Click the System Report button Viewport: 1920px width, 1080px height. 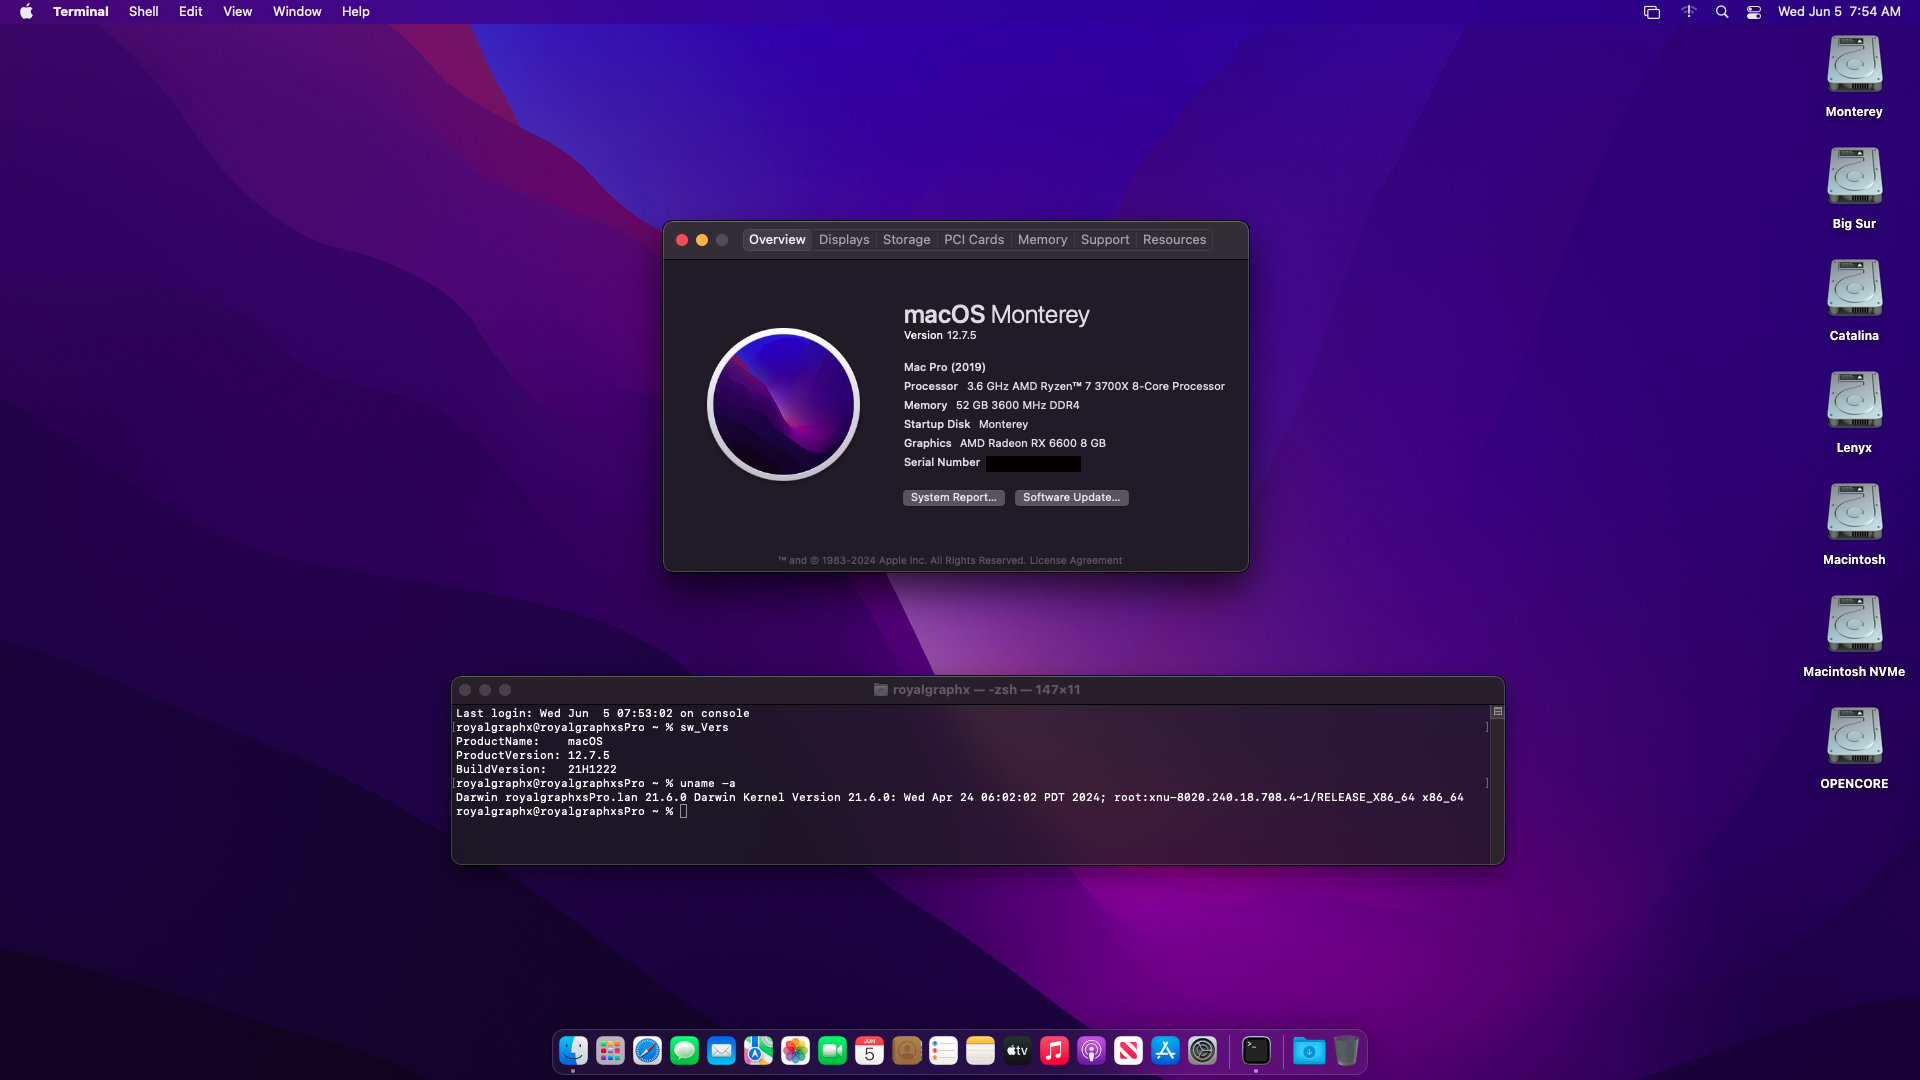(x=953, y=498)
